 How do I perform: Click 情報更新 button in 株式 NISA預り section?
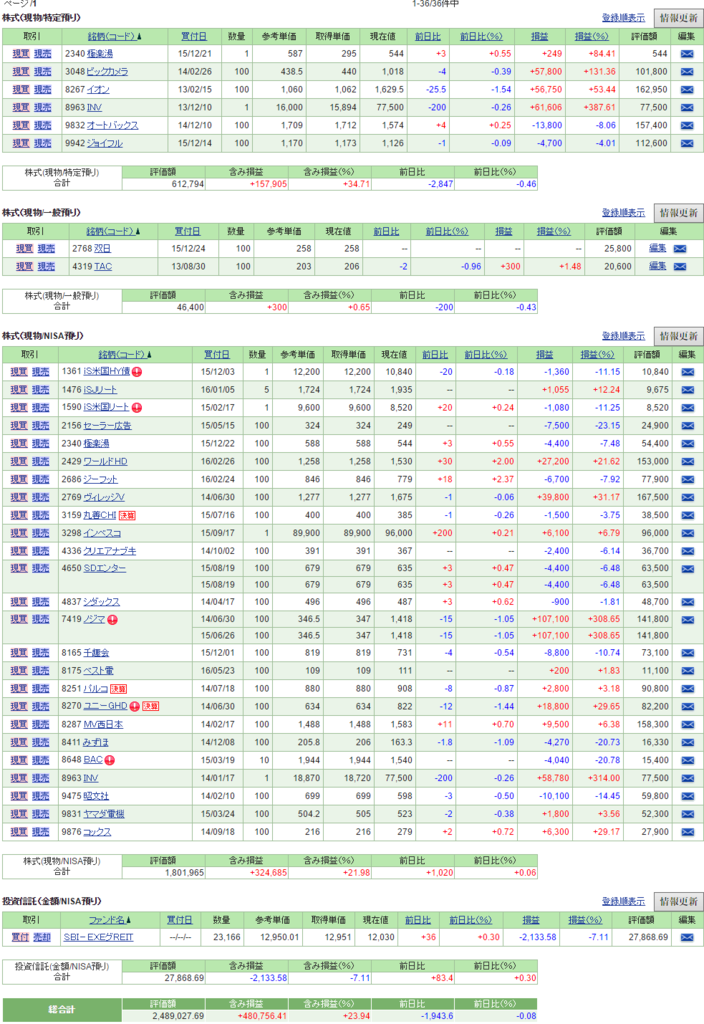pyautogui.click(x=678, y=336)
